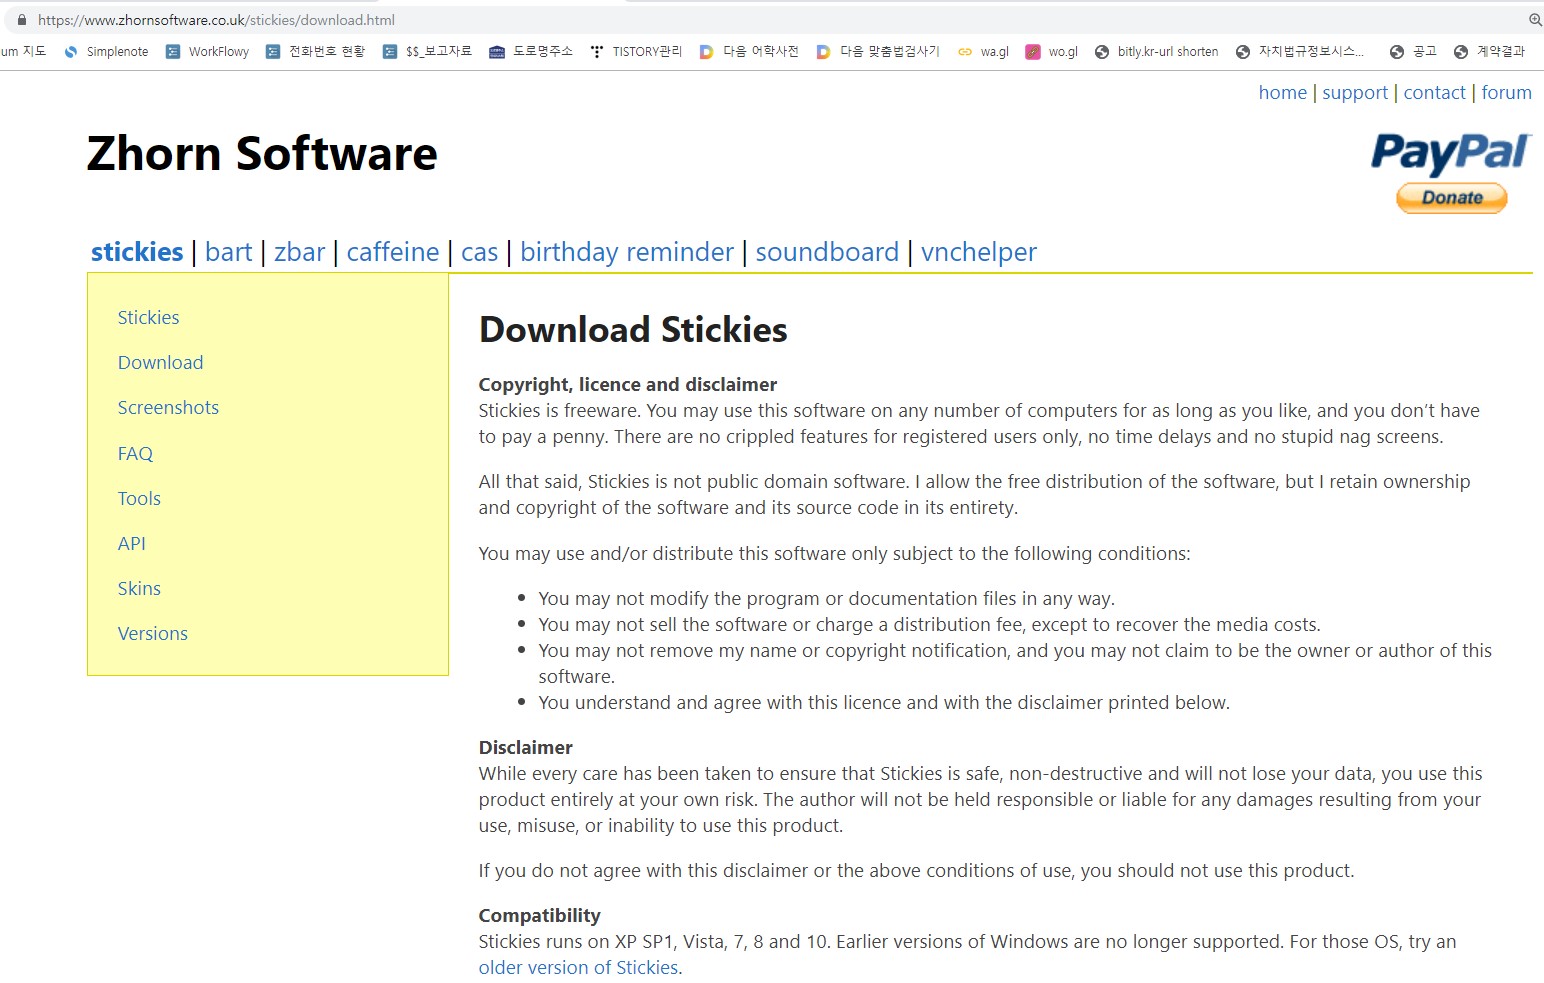Open the 공고 bookmark

point(1413,52)
